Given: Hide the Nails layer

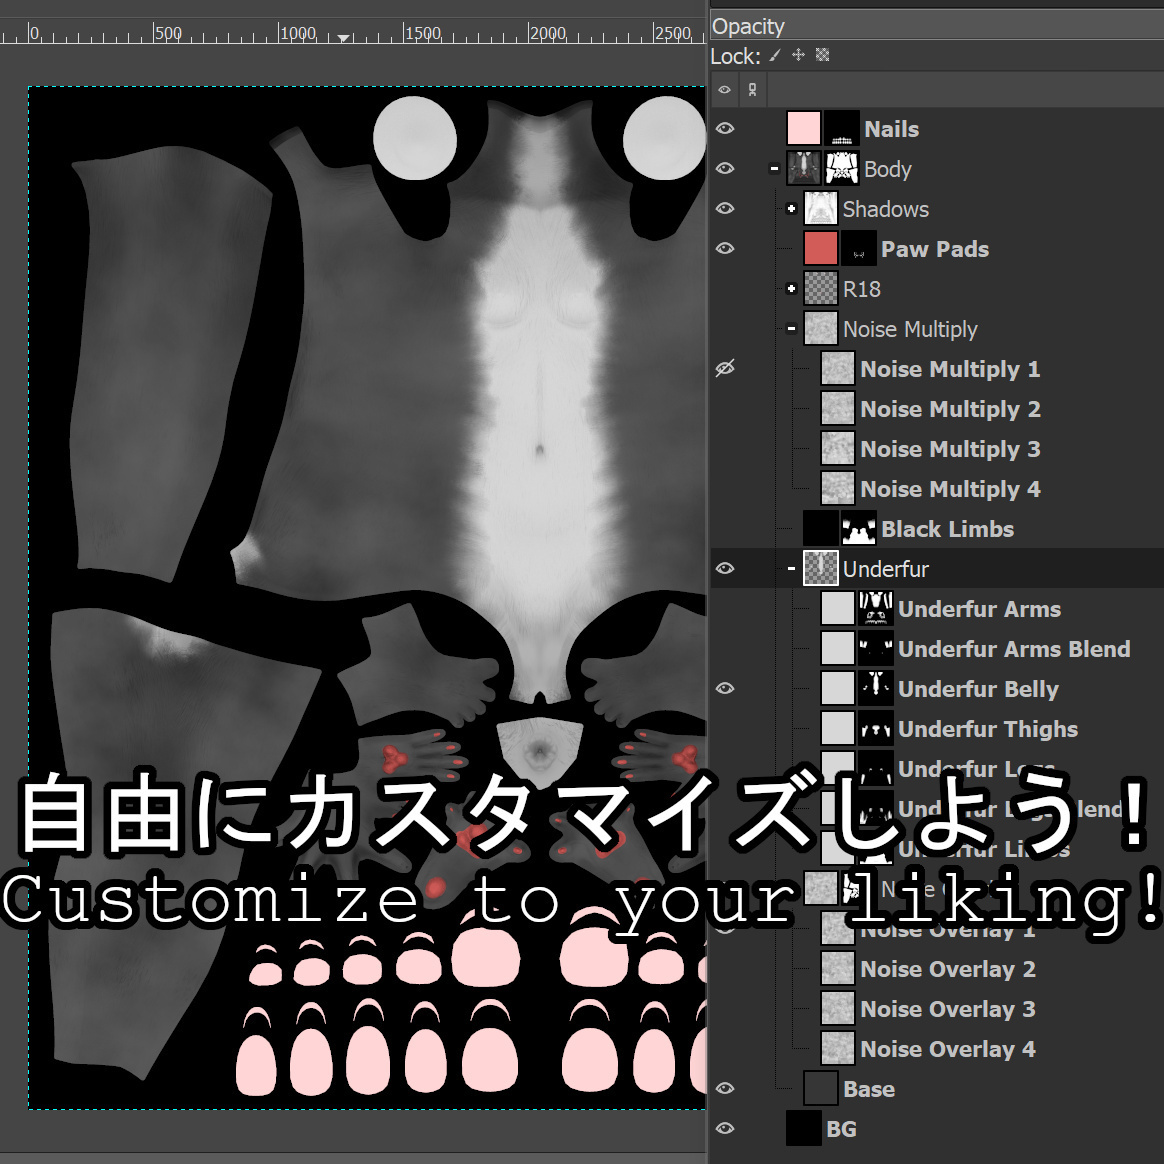Looking at the screenshot, I should pyautogui.click(x=725, y=128).
